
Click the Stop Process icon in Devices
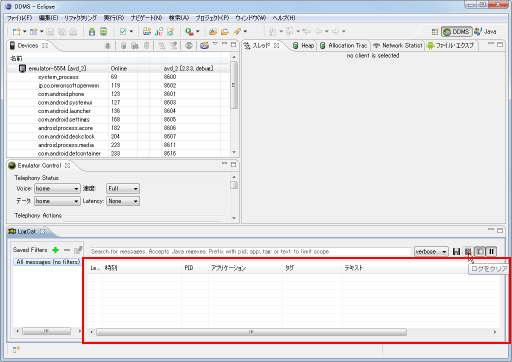click(189, 46)
